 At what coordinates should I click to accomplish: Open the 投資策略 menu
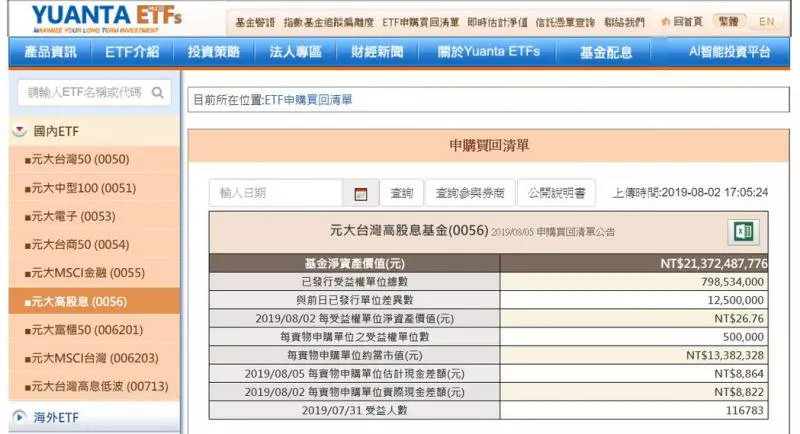pos(214,52)
